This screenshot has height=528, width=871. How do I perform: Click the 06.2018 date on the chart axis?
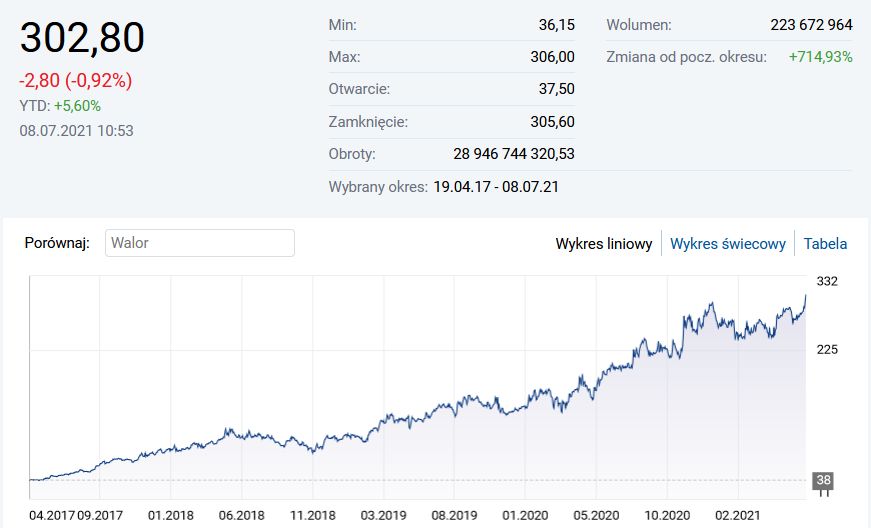(x=241, y=516)
